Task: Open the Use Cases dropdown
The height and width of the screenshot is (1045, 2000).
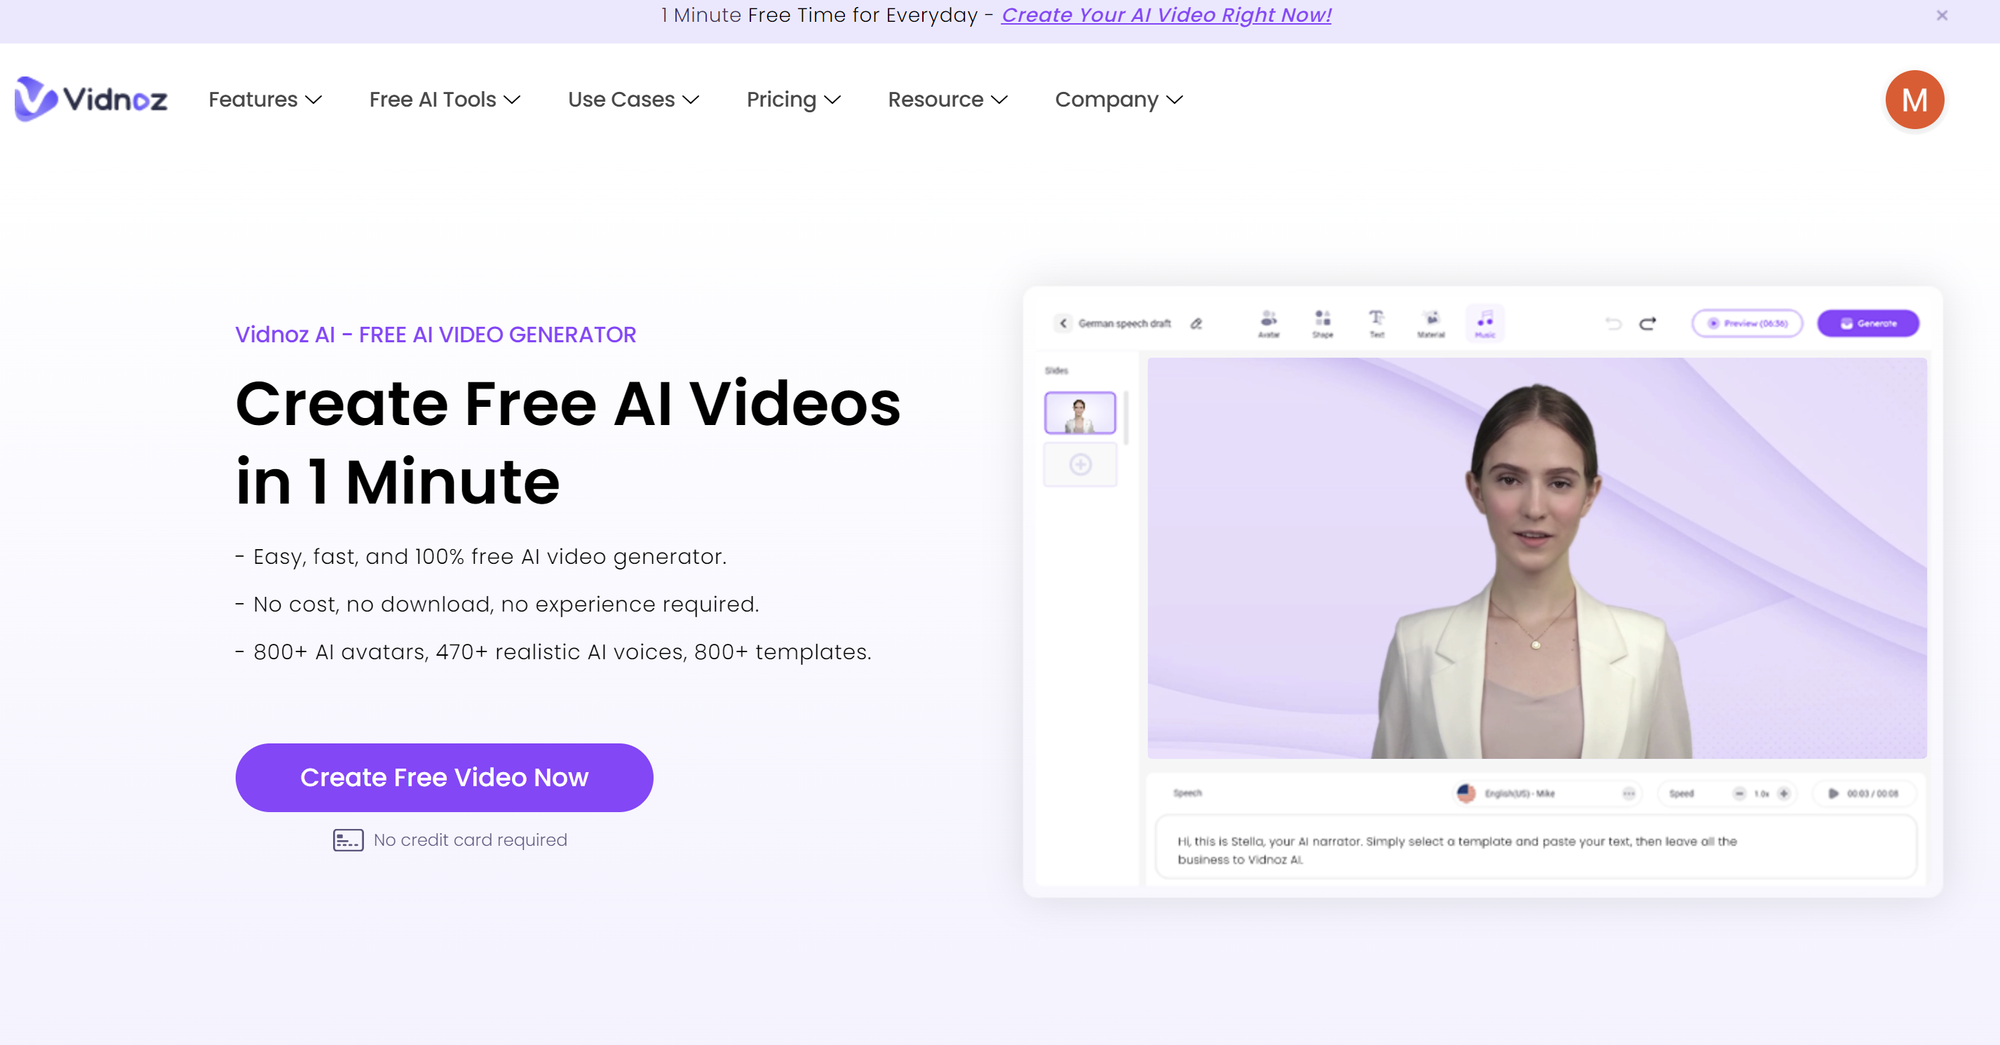Action: 634,99
